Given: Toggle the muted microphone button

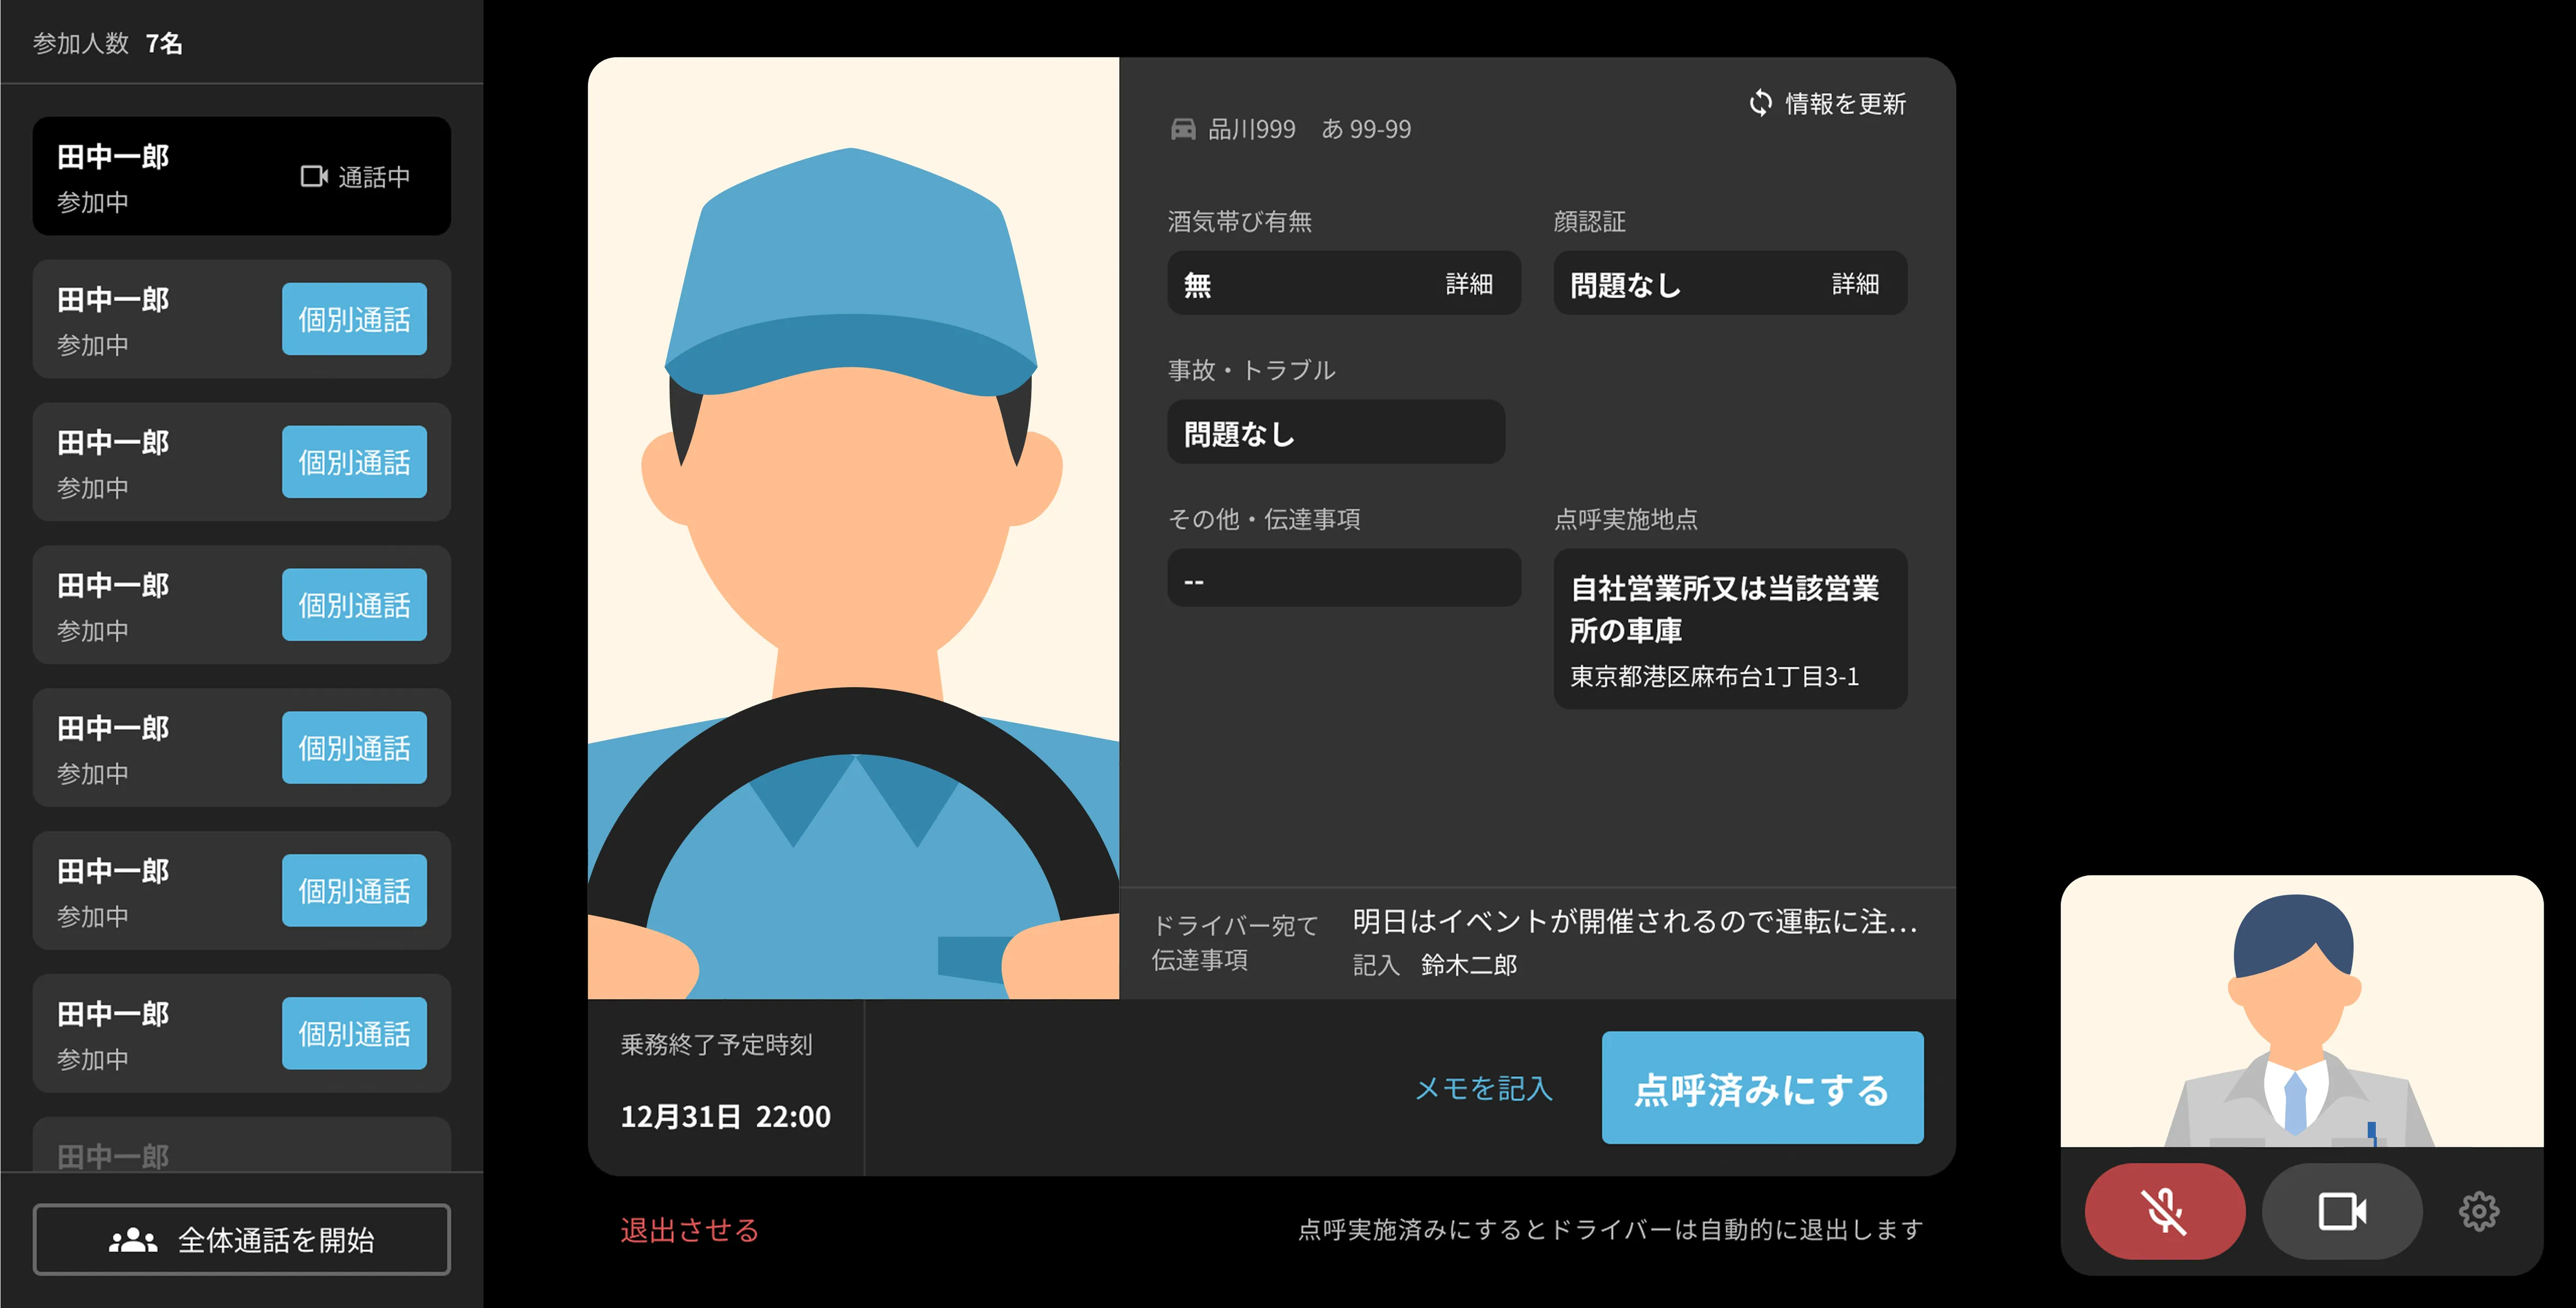Looking at the screenshot, I should (x=2164, y=1211).
